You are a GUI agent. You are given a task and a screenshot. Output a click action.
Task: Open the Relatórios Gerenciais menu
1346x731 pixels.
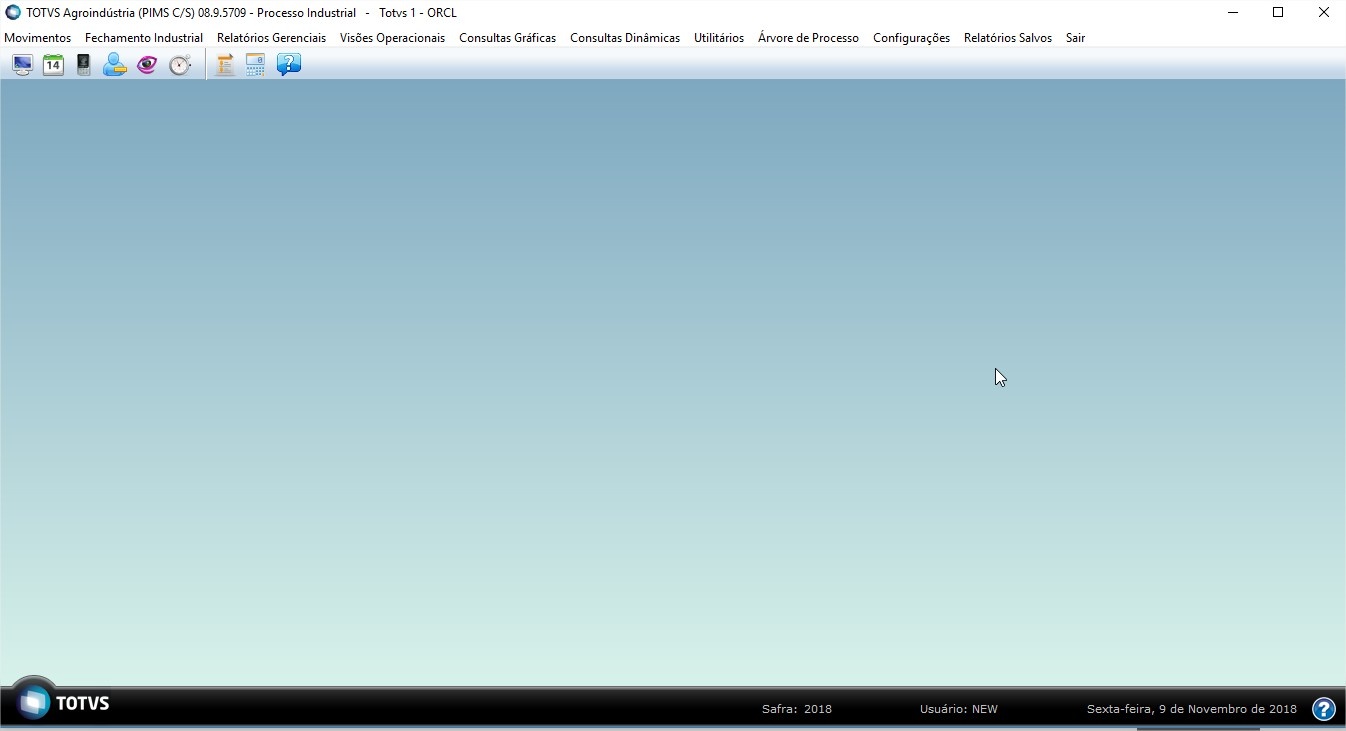coord(271,38)
